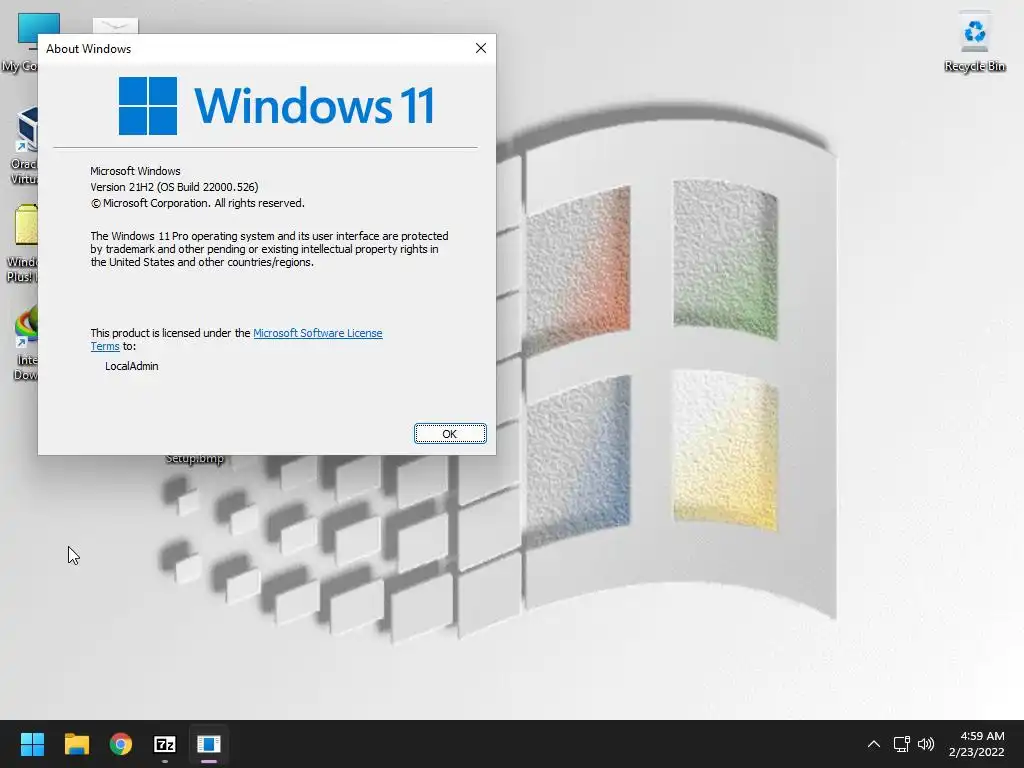Viewport: 1024px width, 768px height.
Task: Open the Microsoft Software License Terms link
Action: [317, 333]
